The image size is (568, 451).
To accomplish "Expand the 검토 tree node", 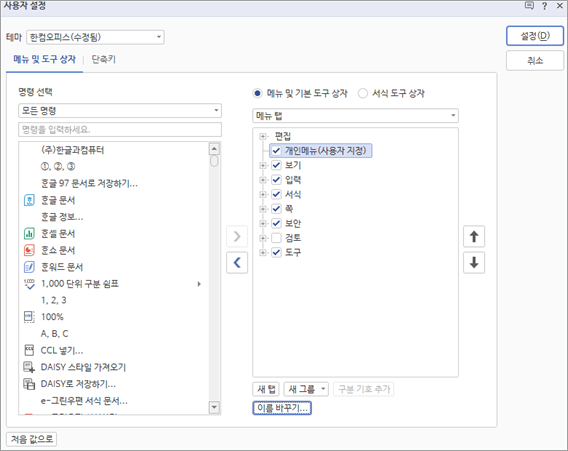I will 263,238.
